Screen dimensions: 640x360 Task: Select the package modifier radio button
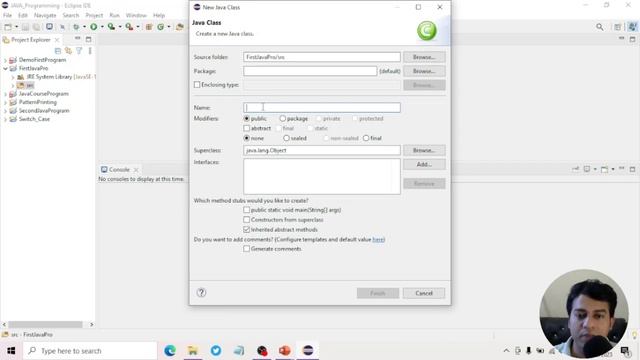[x=282, y=119]
